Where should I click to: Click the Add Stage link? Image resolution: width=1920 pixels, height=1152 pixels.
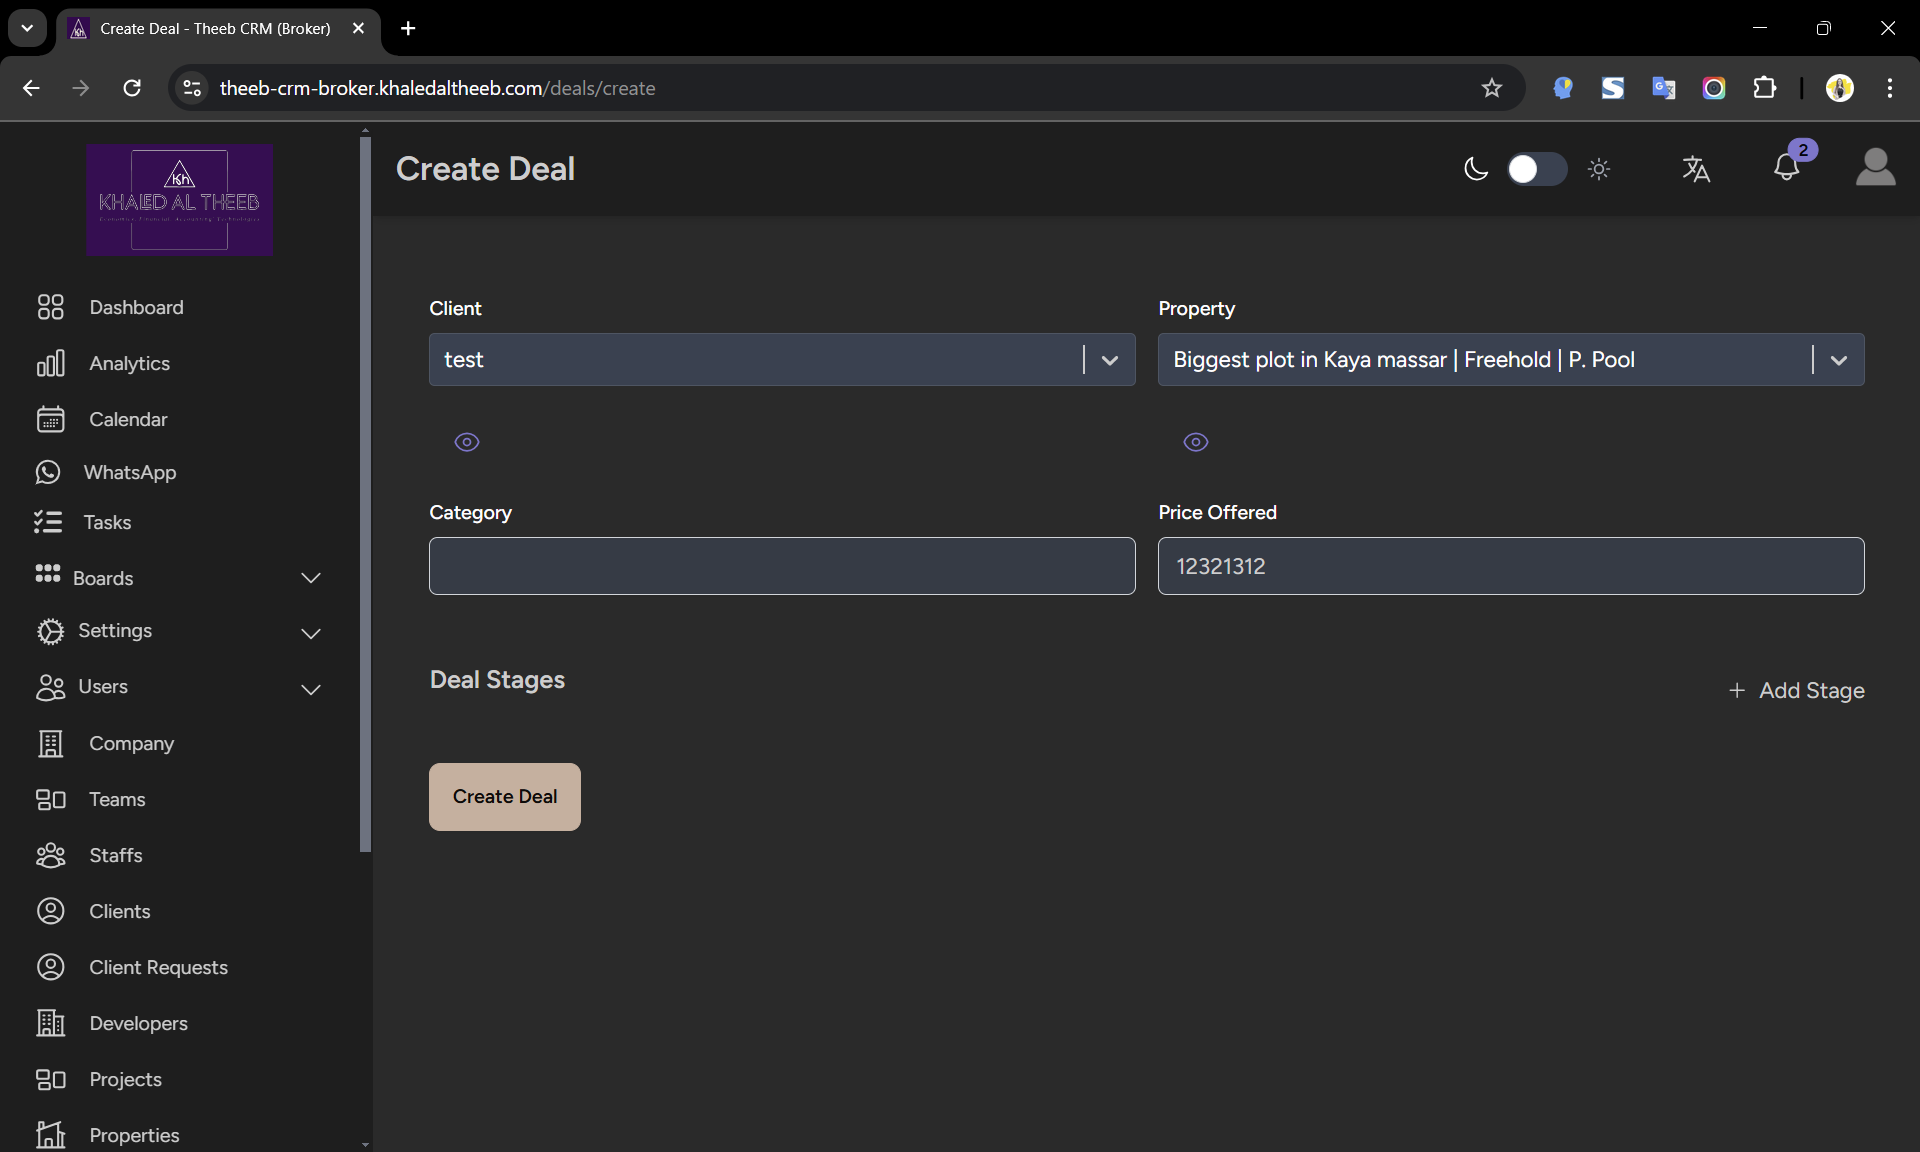coord(1796,690)
